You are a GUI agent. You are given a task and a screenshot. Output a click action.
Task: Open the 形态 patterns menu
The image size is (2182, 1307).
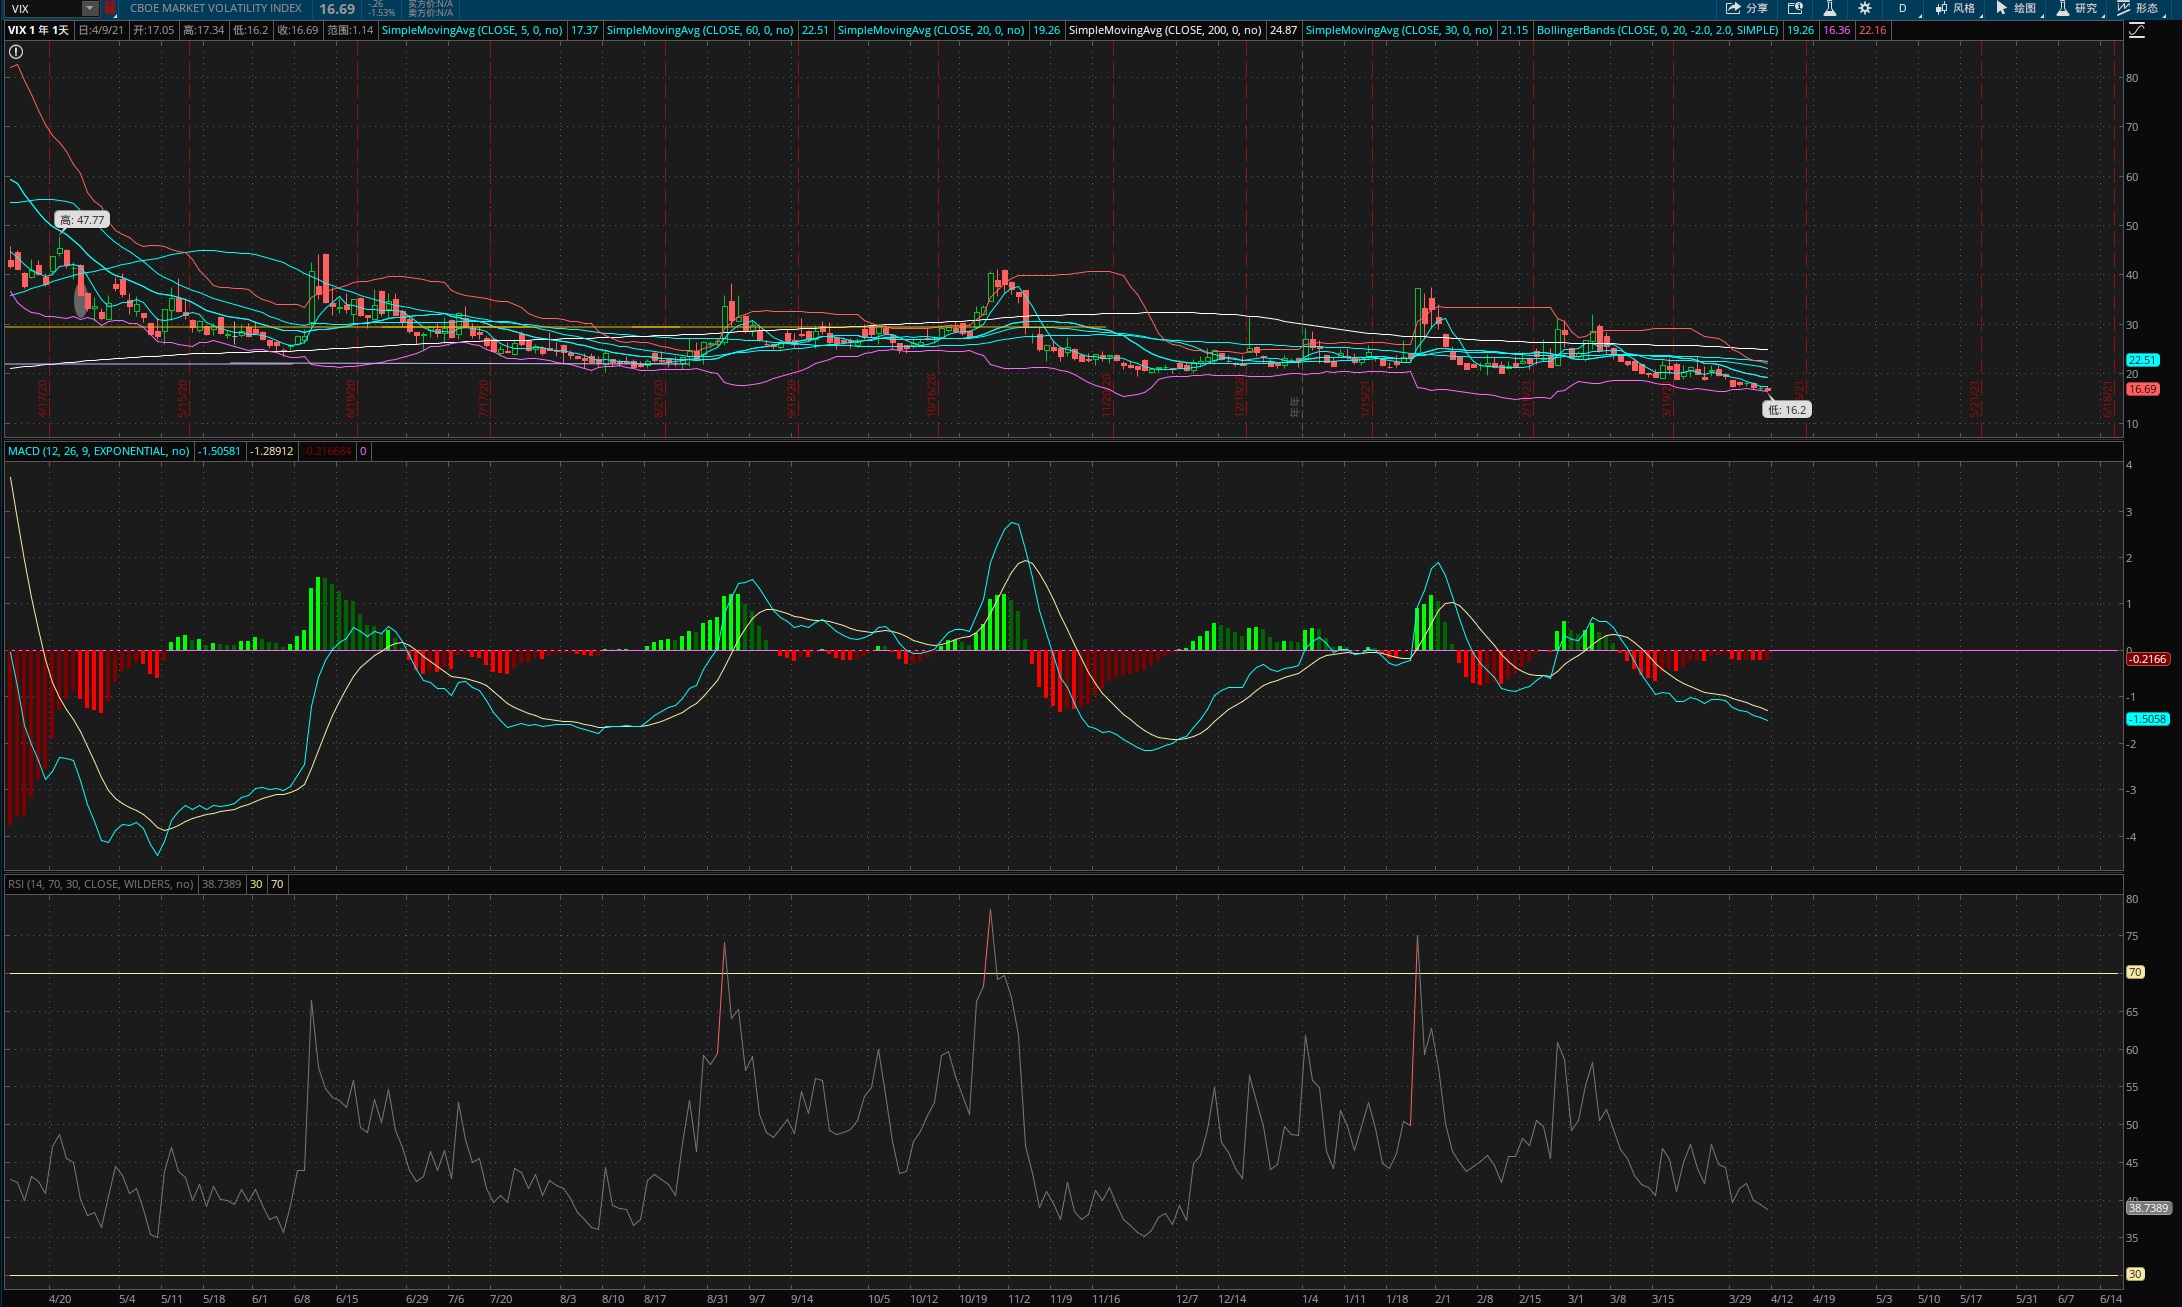coord(2138,8)
